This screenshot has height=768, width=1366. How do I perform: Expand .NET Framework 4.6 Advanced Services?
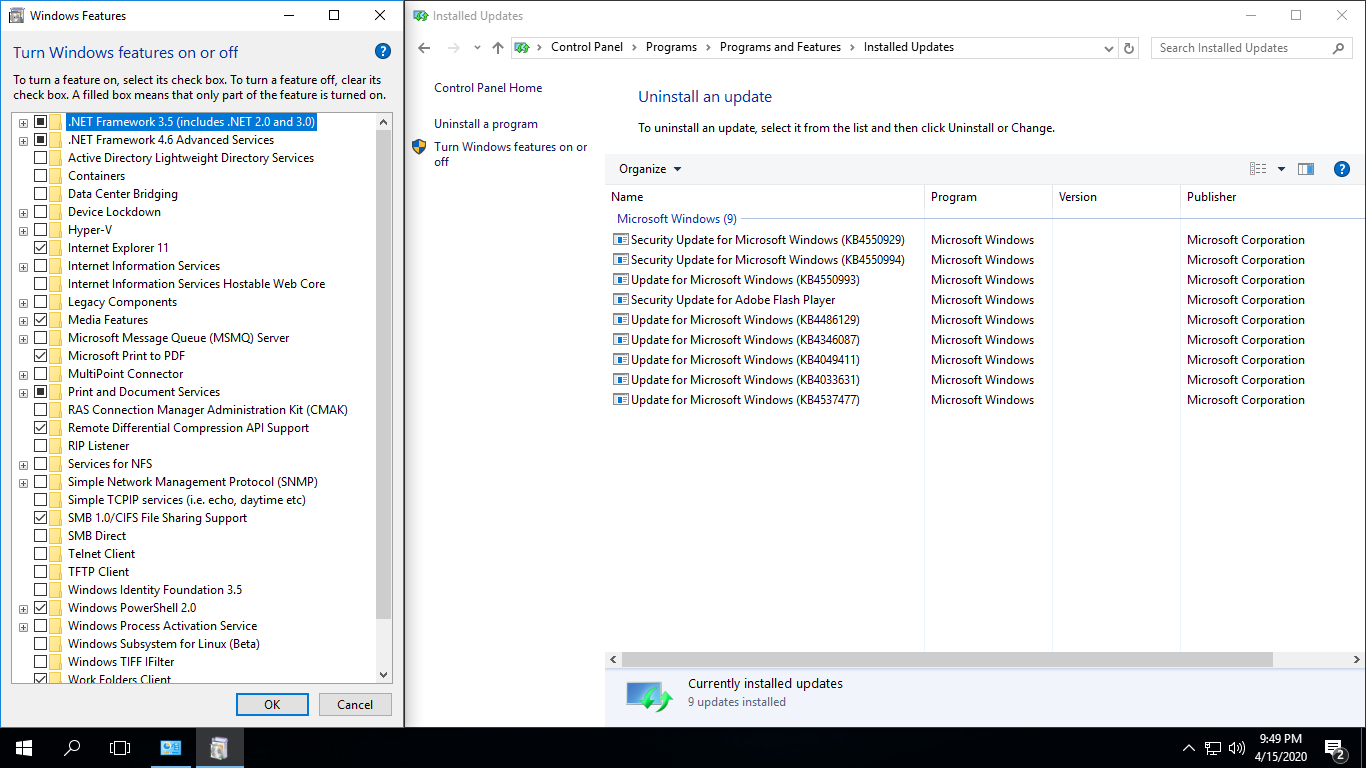pos(23,141)
